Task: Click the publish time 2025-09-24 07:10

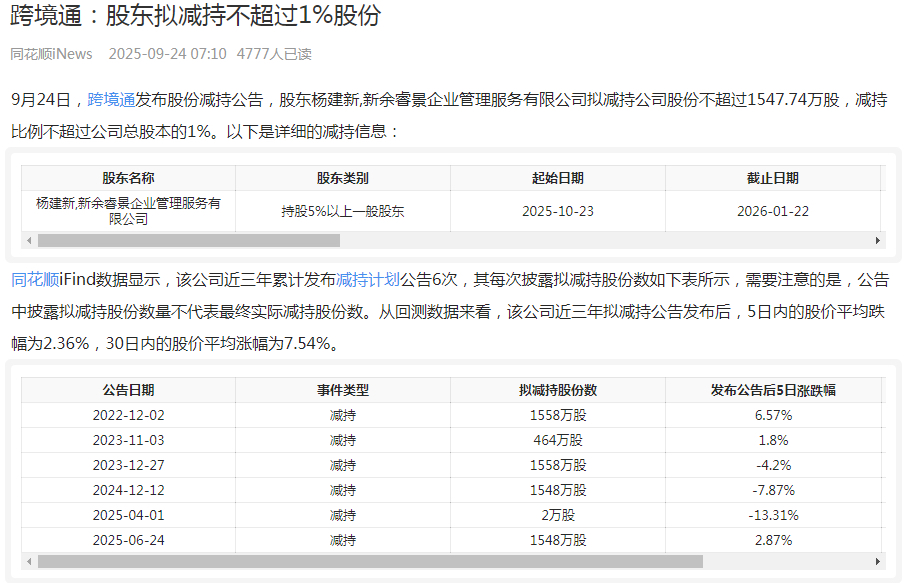Action: [x=168, y=54]
